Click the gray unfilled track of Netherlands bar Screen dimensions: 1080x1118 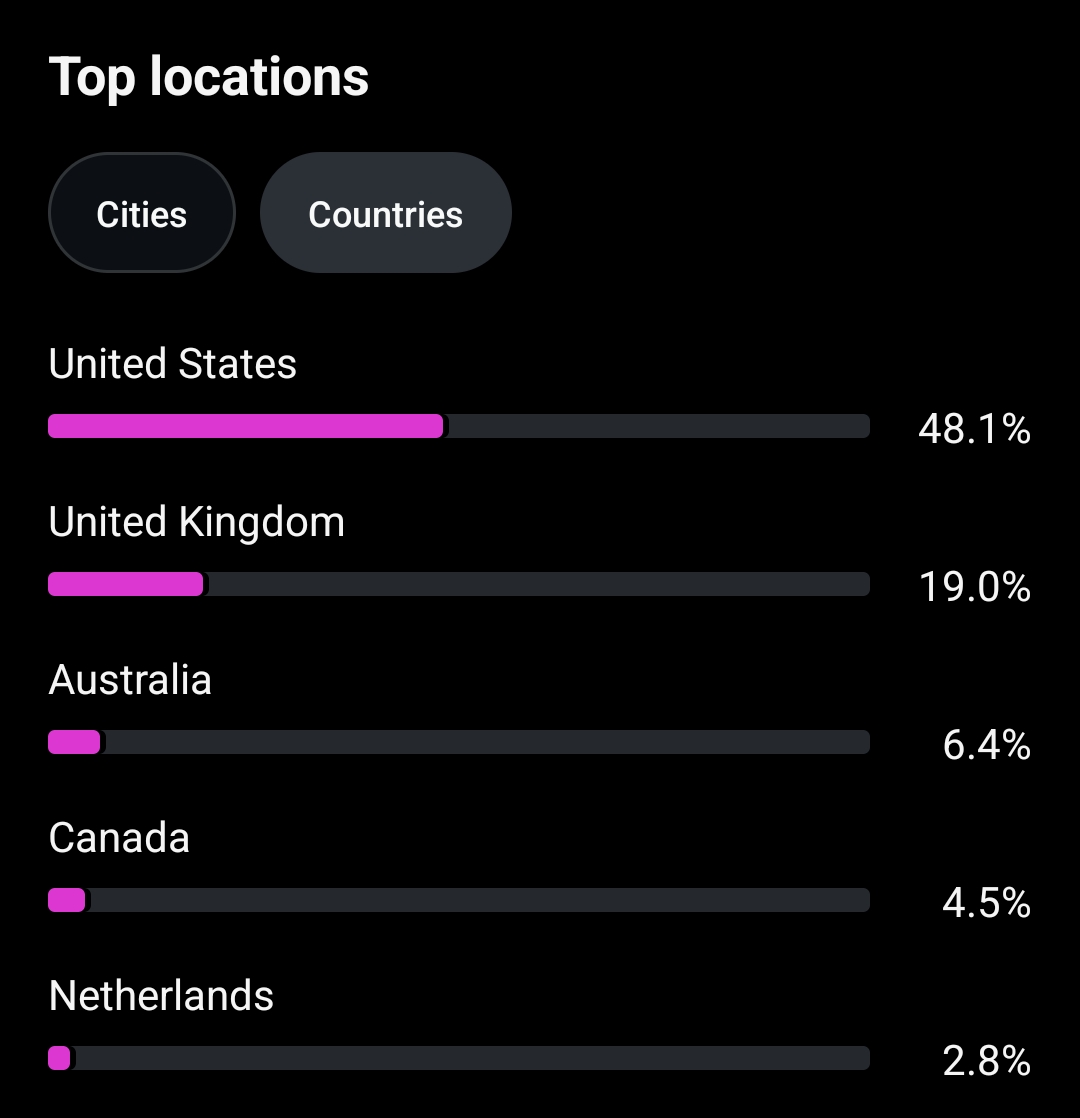pos(470,1058)
